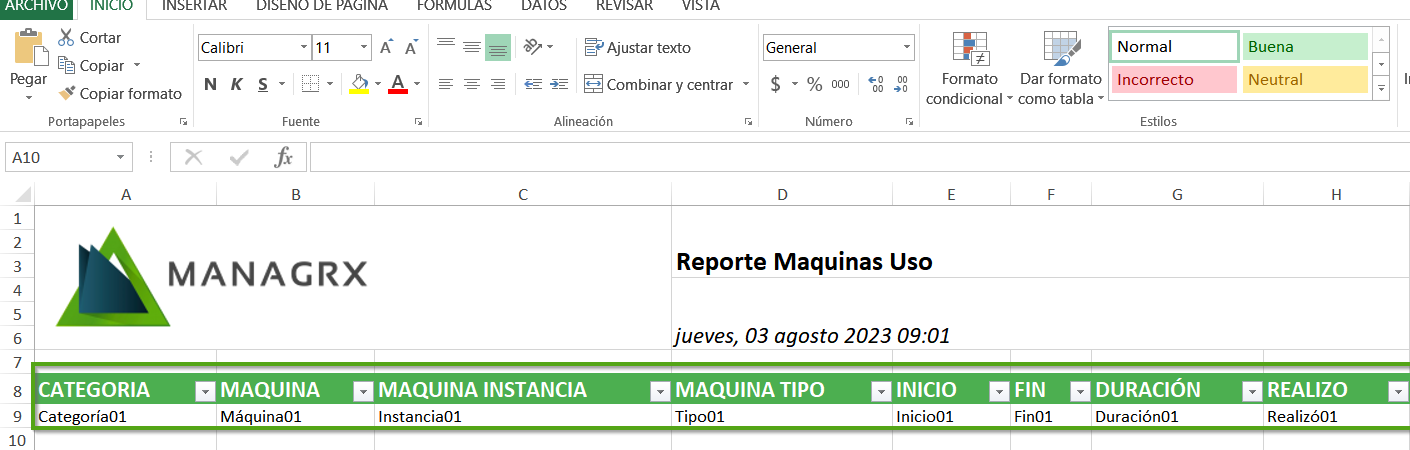Apply currency $ format
Image resolution: width=1410 pixels, height=450 pixels.
[x=776, y=84]
